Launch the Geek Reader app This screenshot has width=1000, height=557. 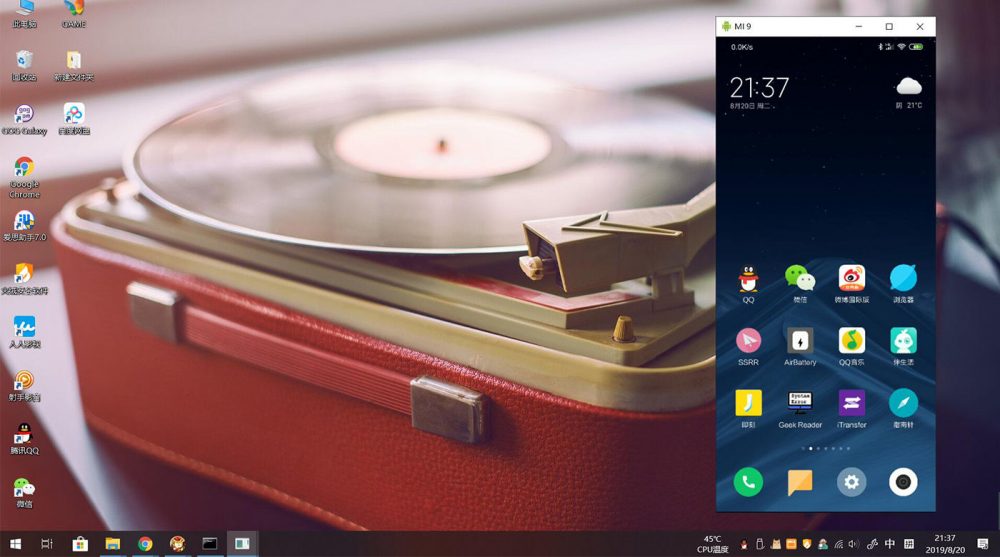point(800,403)
